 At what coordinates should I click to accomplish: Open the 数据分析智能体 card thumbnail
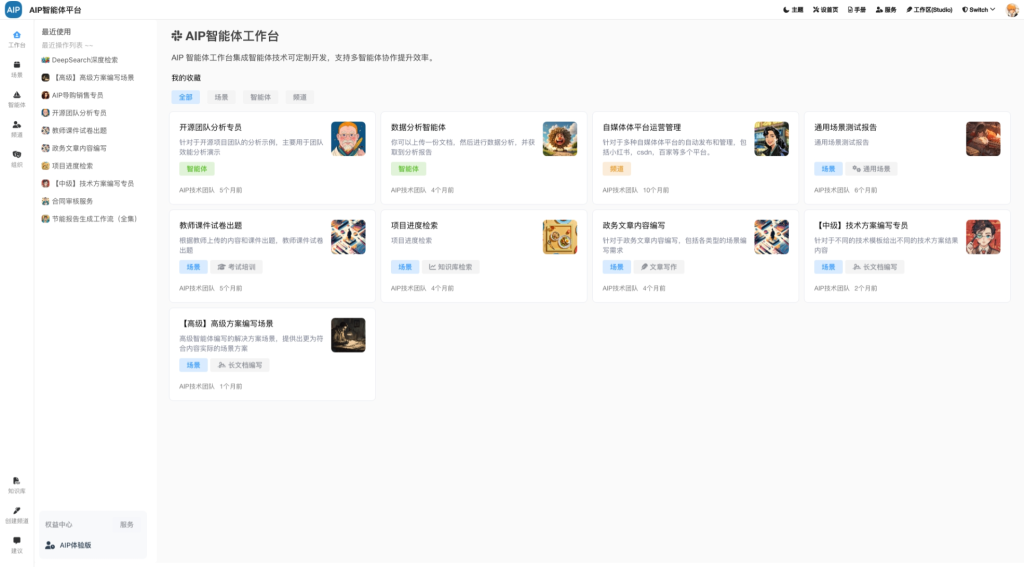[559, 139]
